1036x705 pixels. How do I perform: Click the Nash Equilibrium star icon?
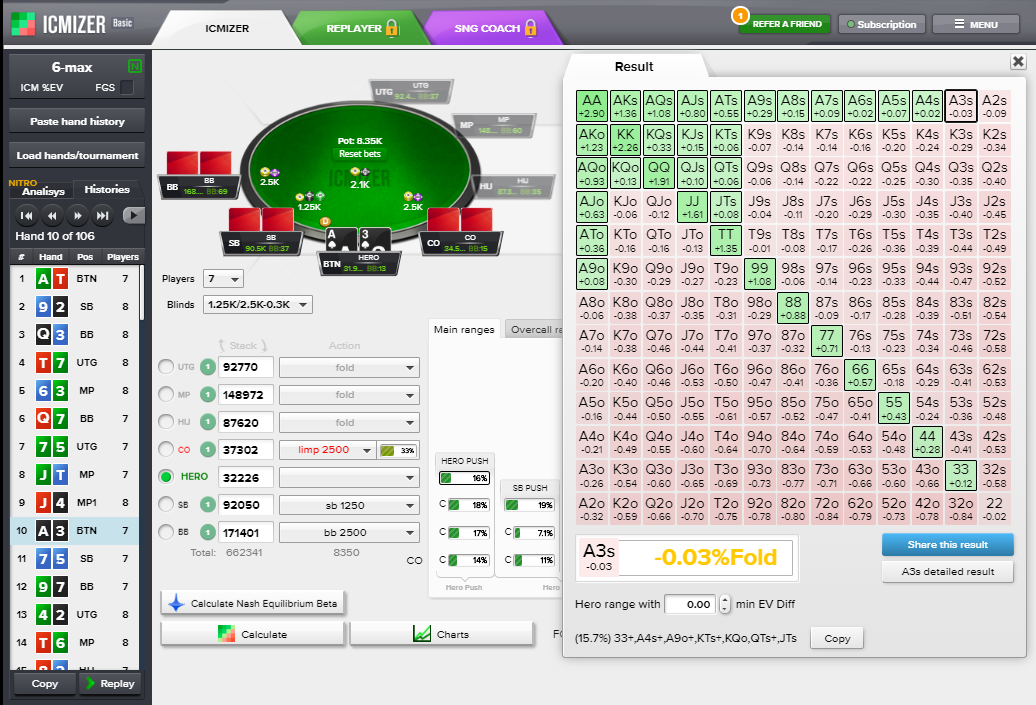pyautogui.click(x=176, y=603)
